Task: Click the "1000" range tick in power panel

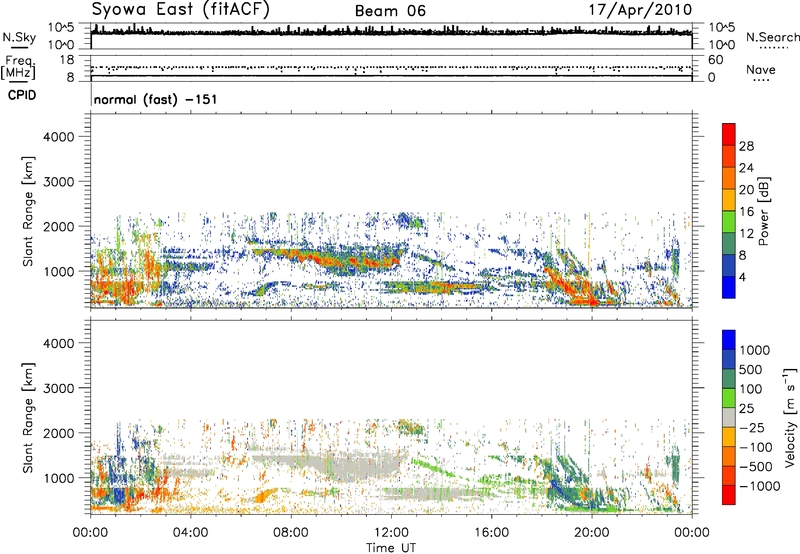Action: tap(59, 271)
